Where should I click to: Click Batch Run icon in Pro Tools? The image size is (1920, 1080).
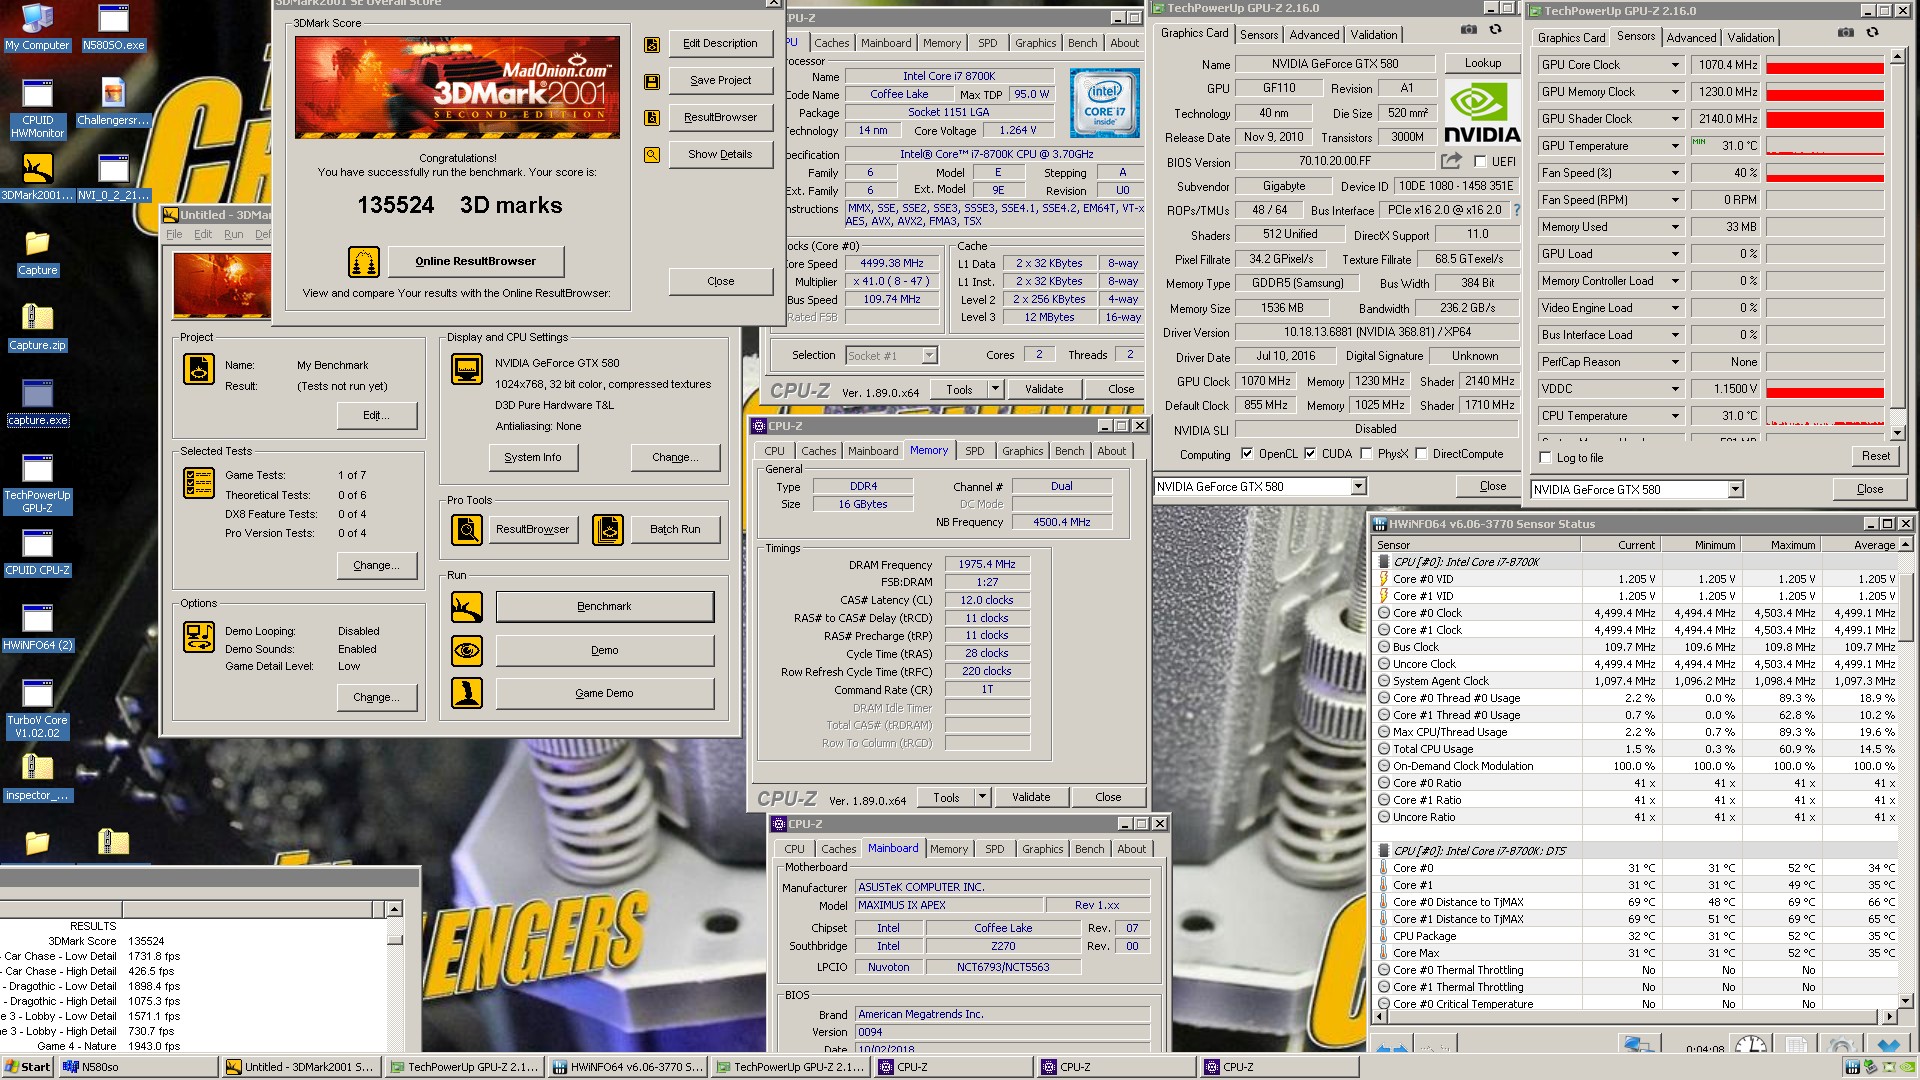[608, 530]
